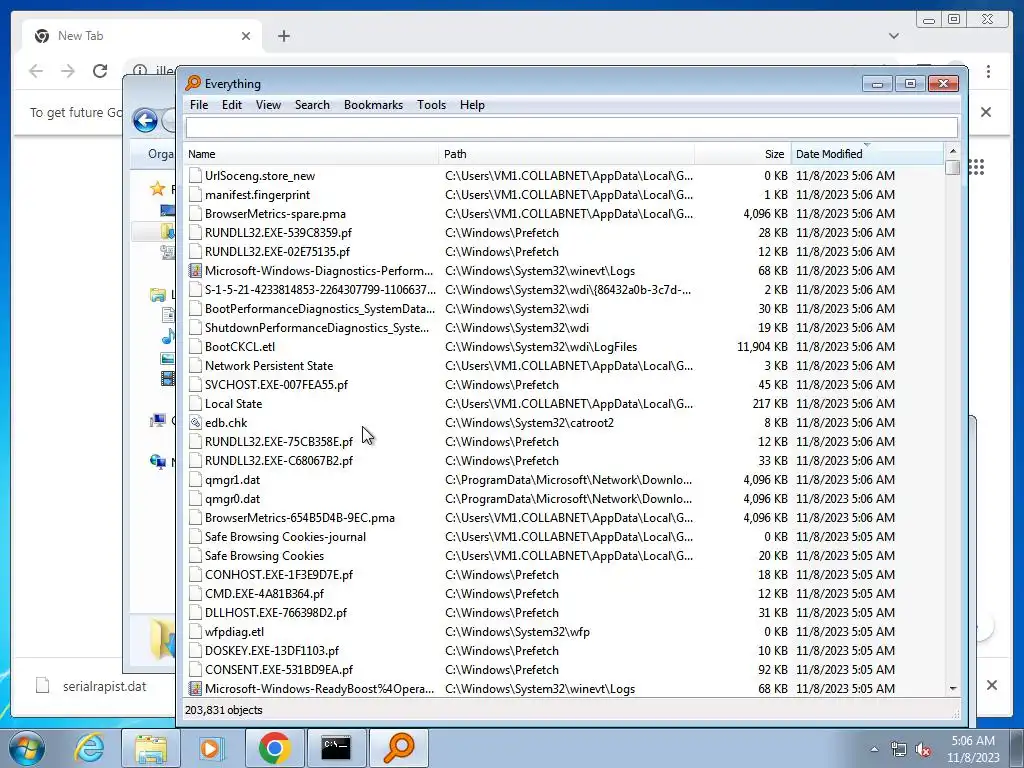This screenshot has width=1024, height=768.
Task: Select the RUNDLL32.EXE-02E75135.pf file icon
Action: coord(195,251)
